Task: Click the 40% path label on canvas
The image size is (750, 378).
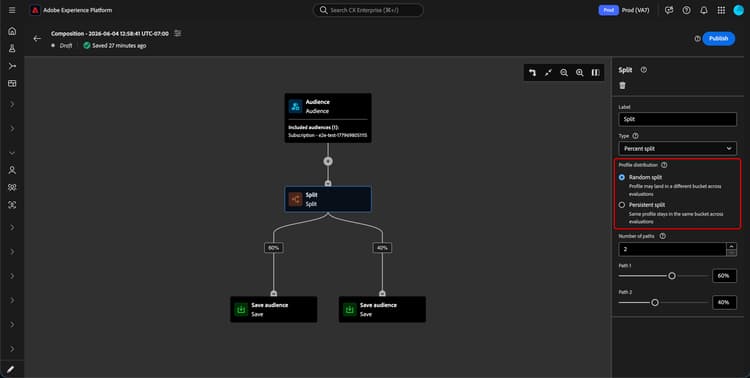Action: pyautogui.click(x=382, y=248)
